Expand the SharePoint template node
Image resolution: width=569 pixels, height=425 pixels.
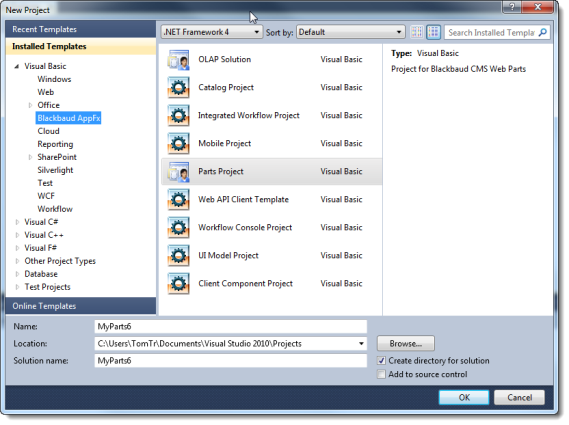coord(30,157)
